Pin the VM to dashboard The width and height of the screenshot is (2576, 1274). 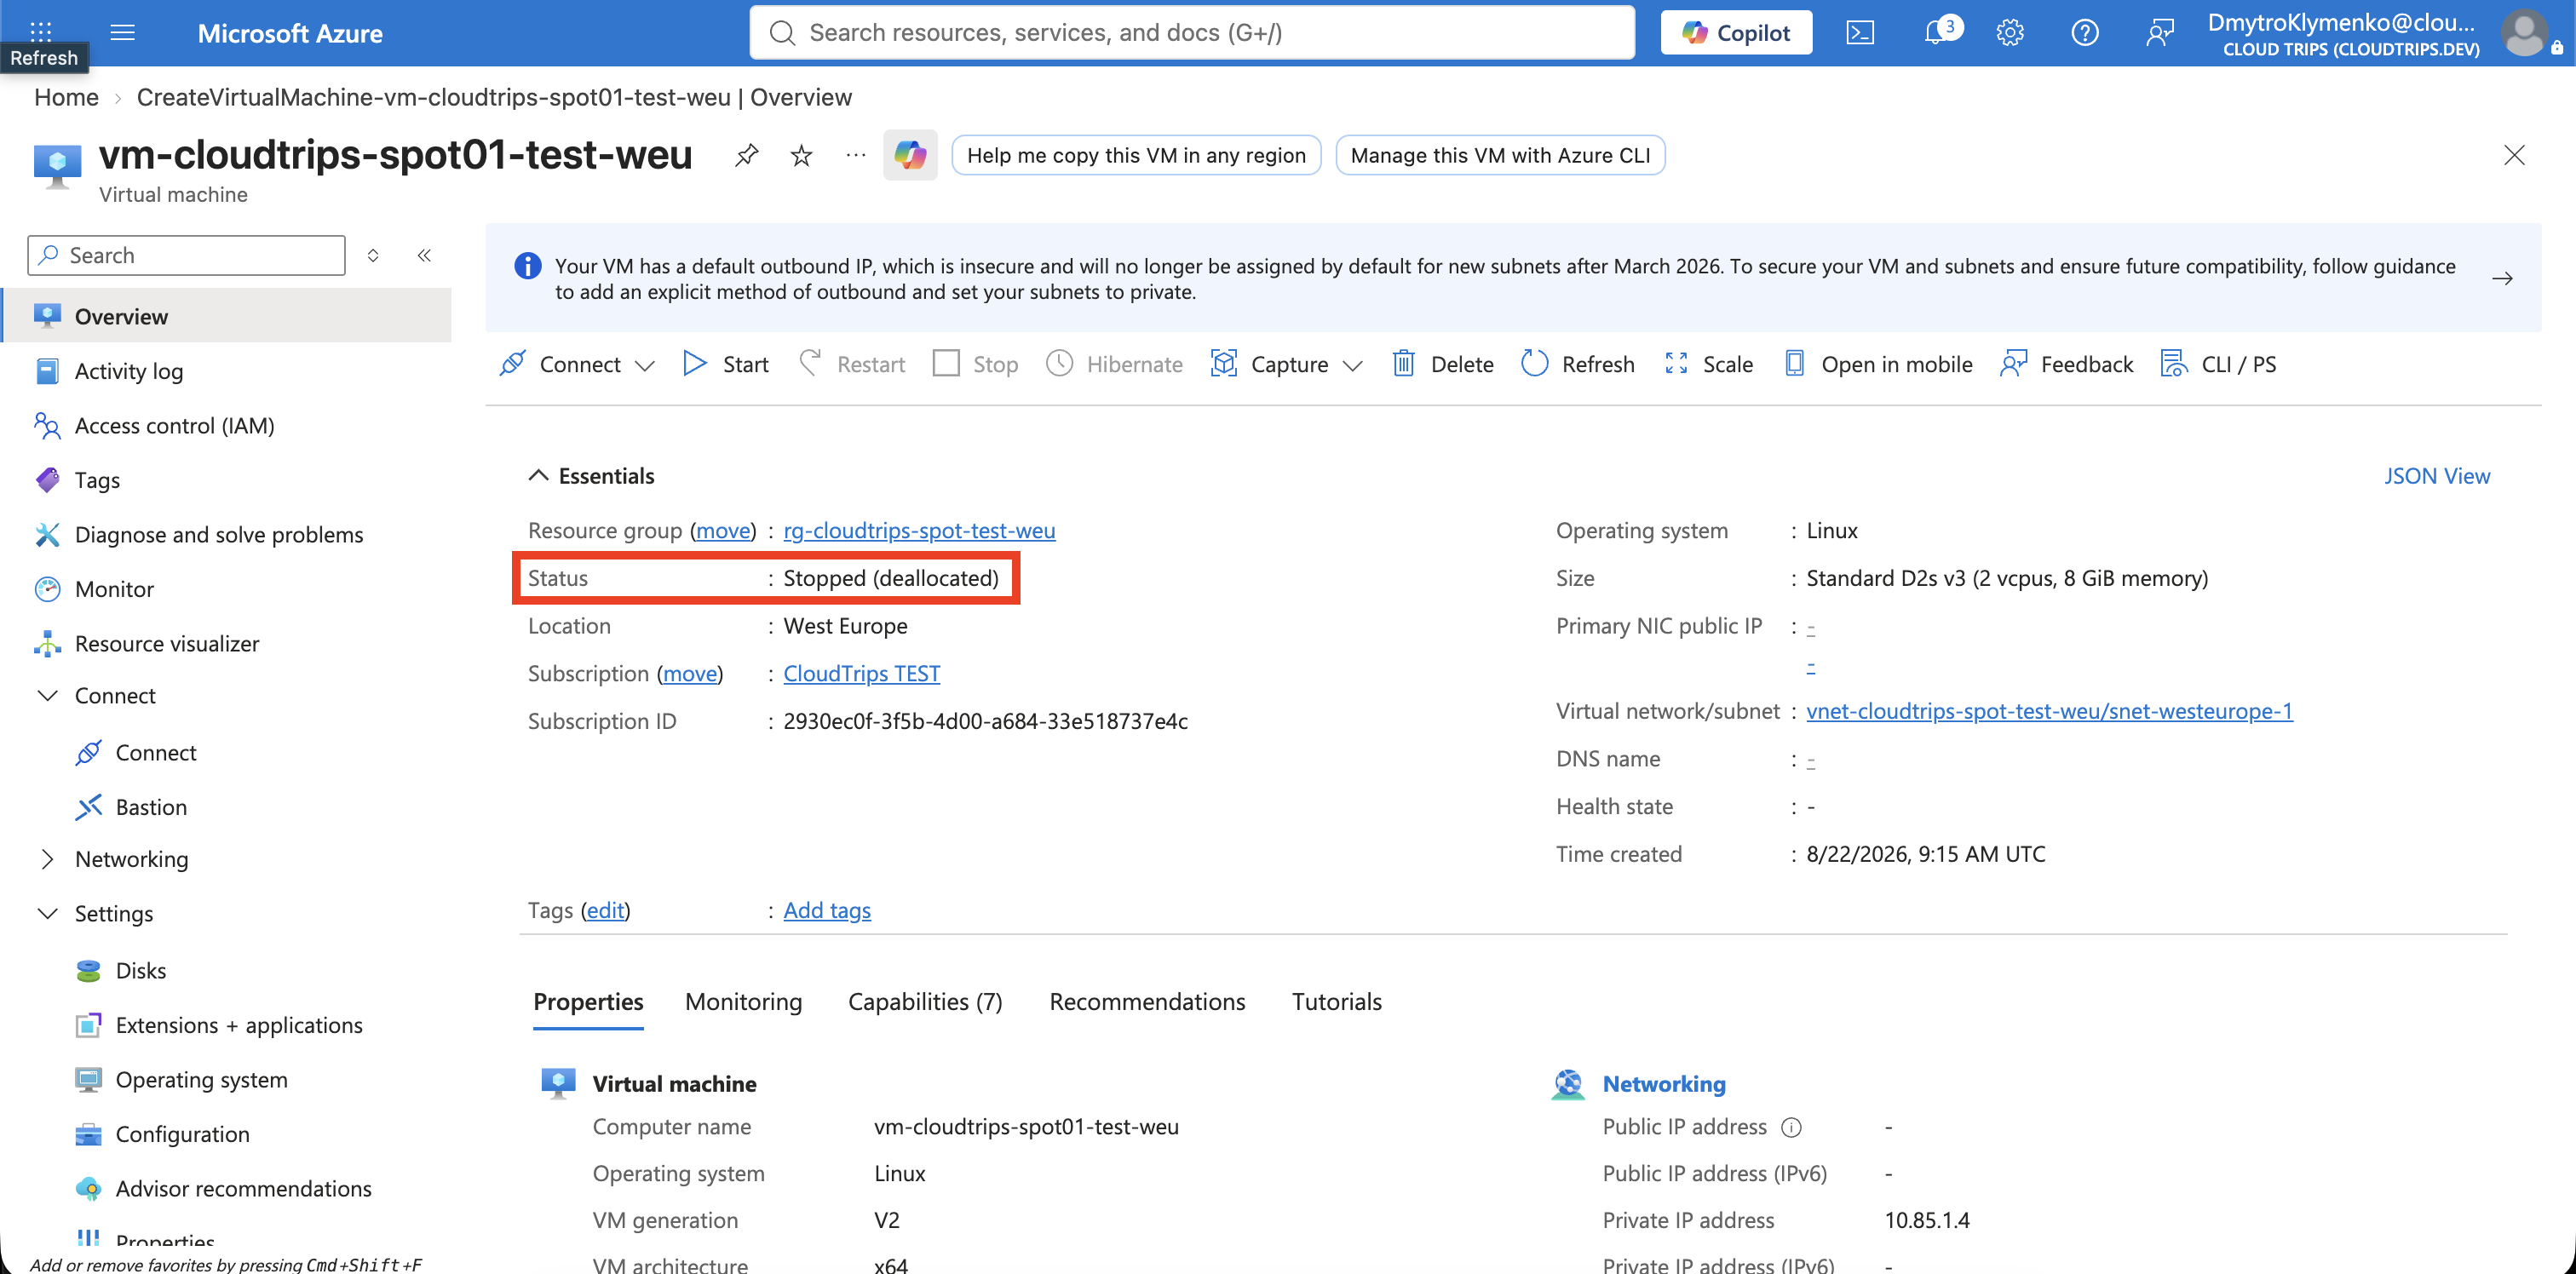click(x=746, y=155)
